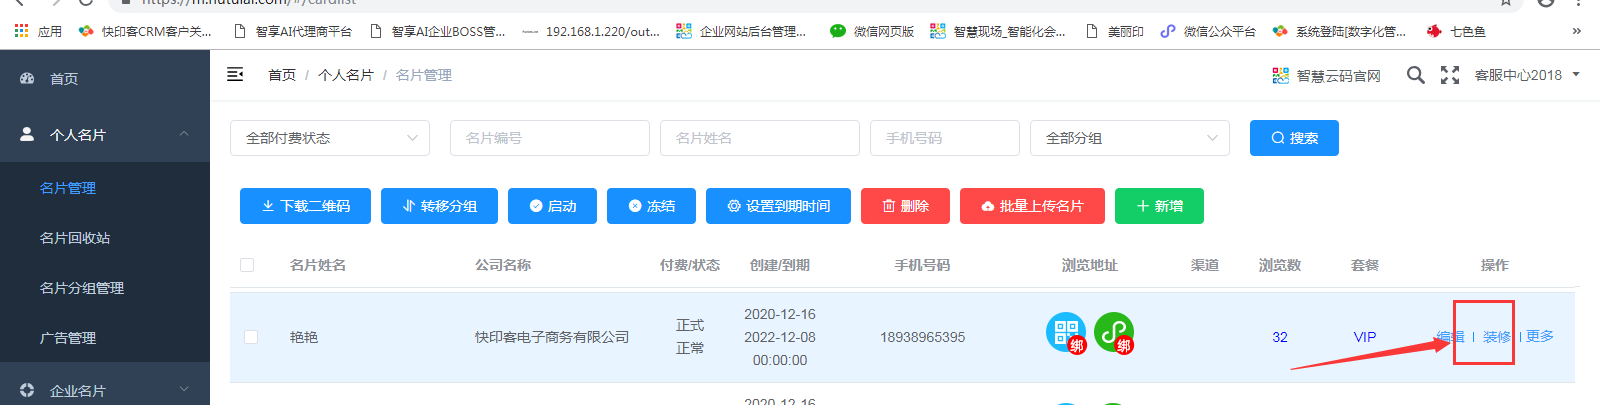Toggle the select-all checkbox in table header

point(247,265)
